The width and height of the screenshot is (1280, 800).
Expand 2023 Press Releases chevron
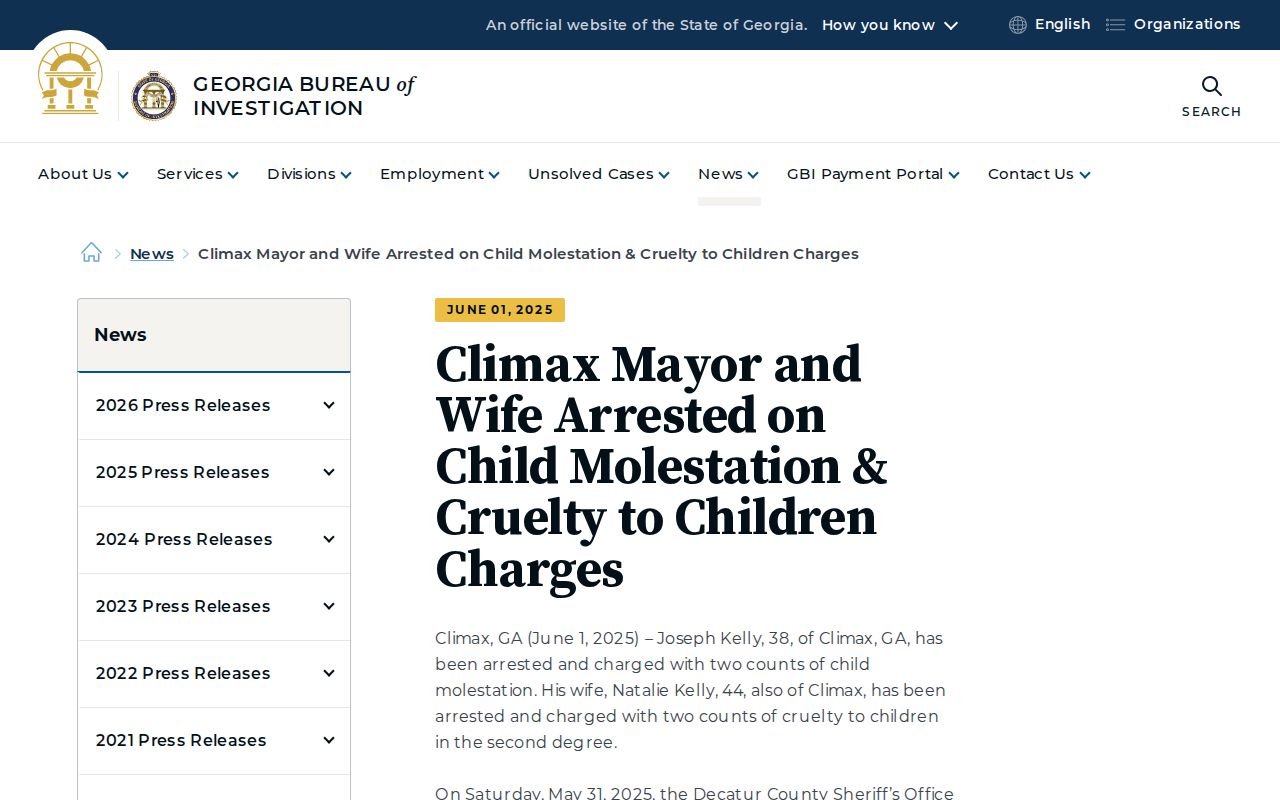[328, 606]
